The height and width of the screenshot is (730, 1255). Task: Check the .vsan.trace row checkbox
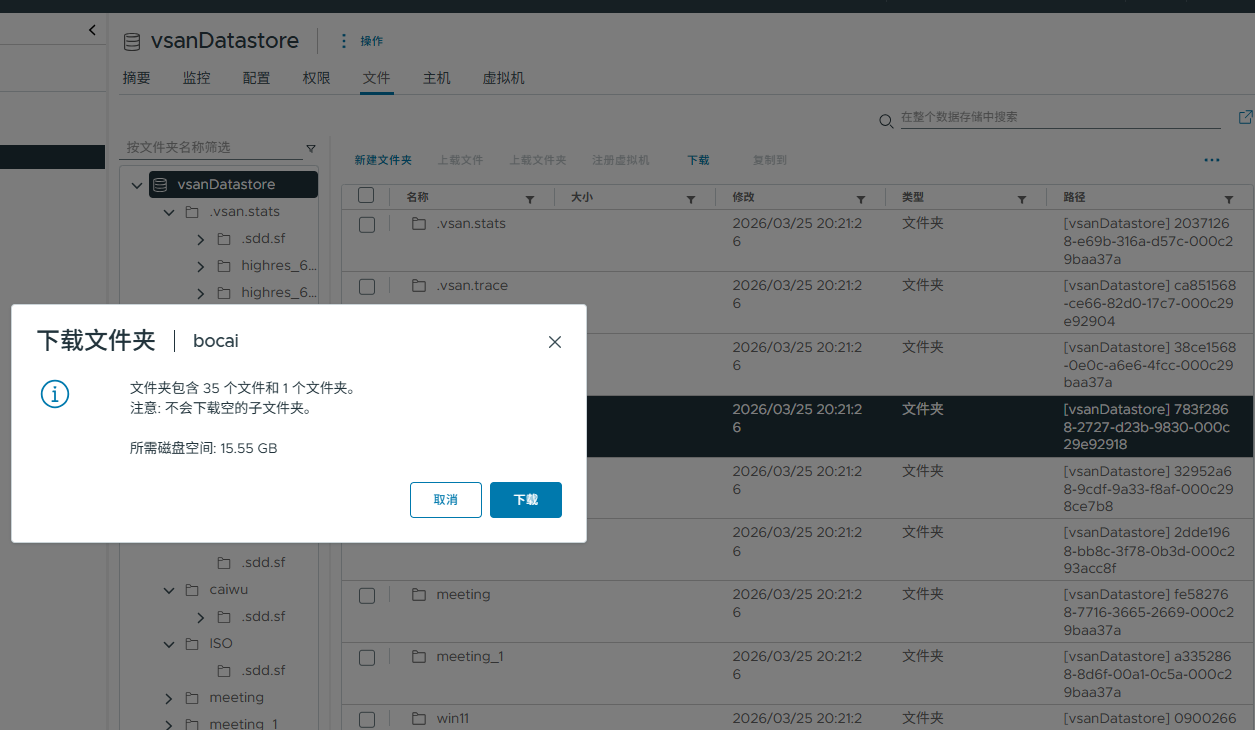367,287
